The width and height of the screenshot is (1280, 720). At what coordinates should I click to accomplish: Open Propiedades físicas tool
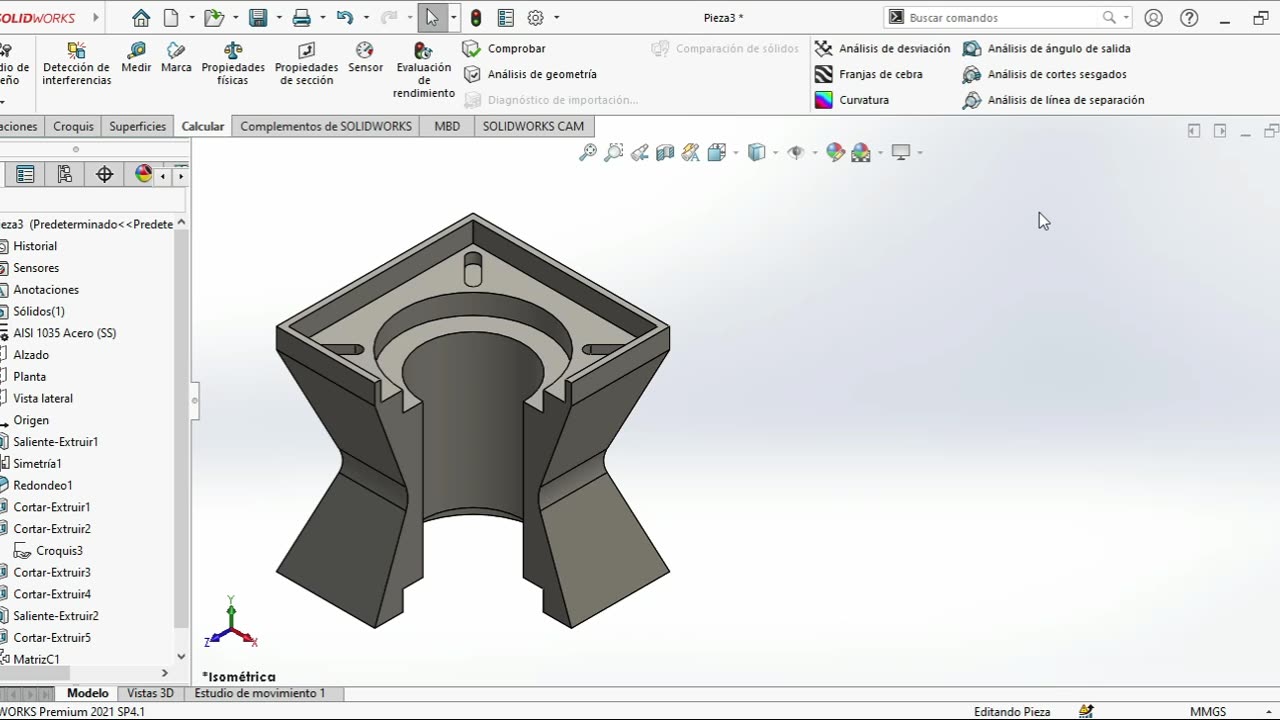233,63
